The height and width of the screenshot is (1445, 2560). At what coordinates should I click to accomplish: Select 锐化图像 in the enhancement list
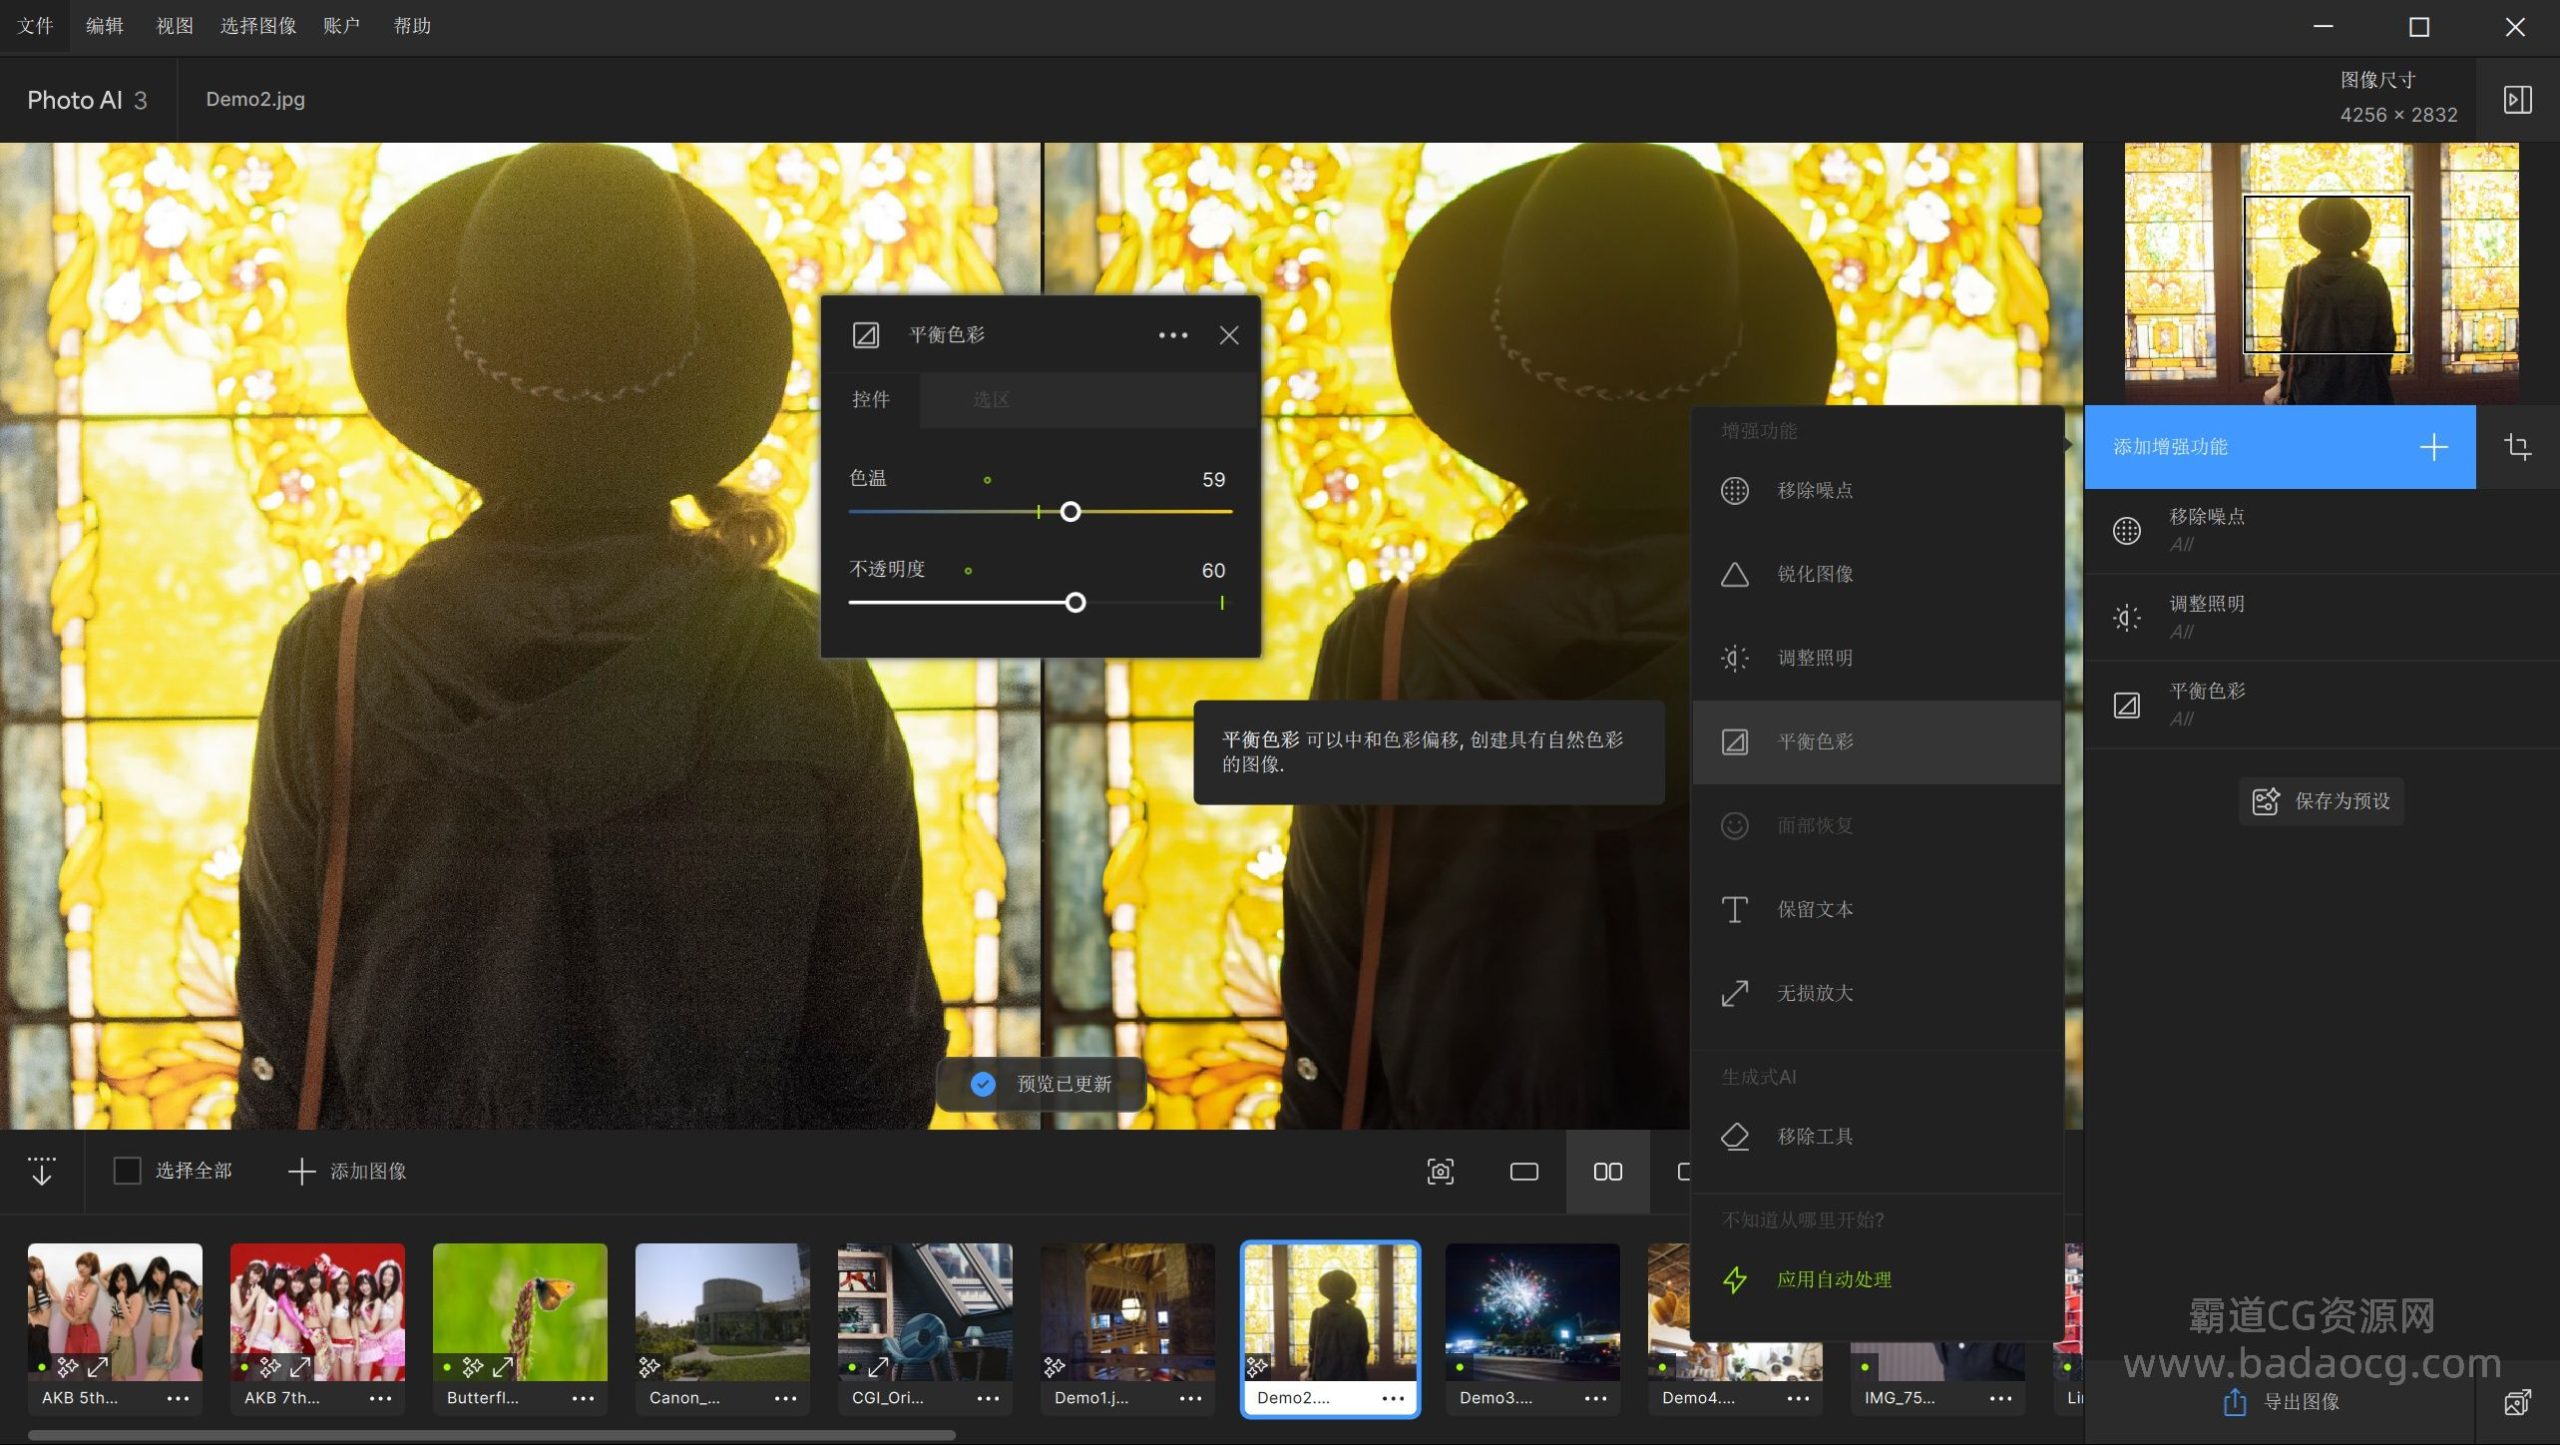click(x=1877, y=574)
